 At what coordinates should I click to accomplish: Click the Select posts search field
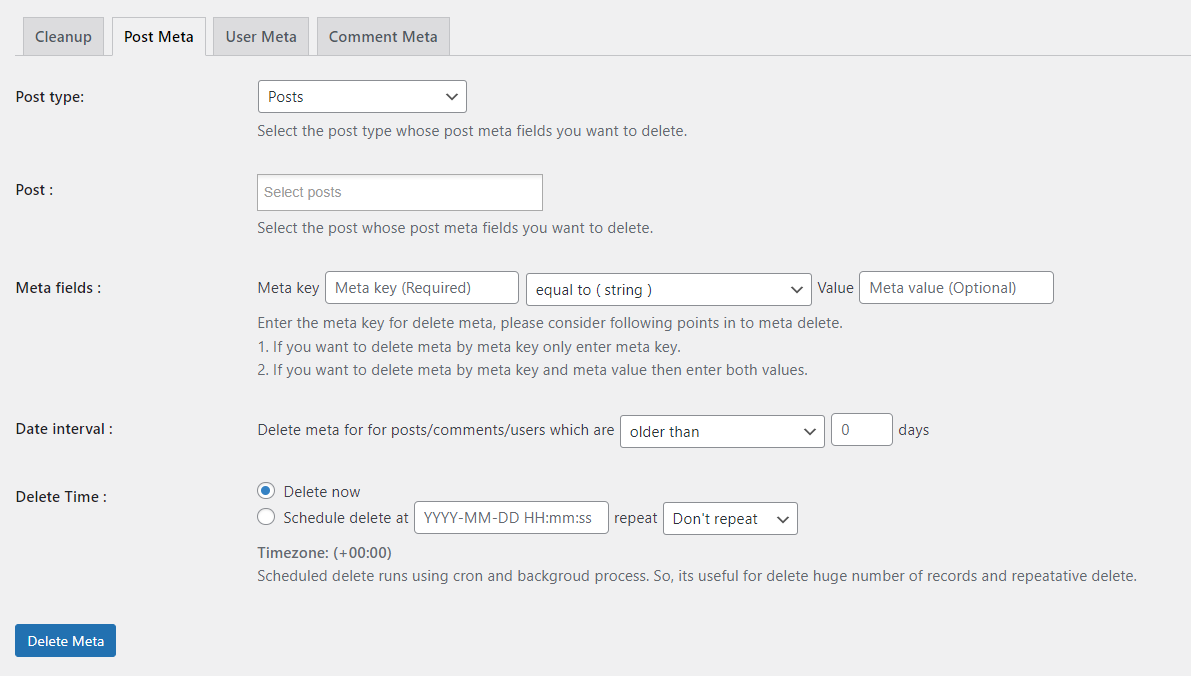click(x=399, y=192)
